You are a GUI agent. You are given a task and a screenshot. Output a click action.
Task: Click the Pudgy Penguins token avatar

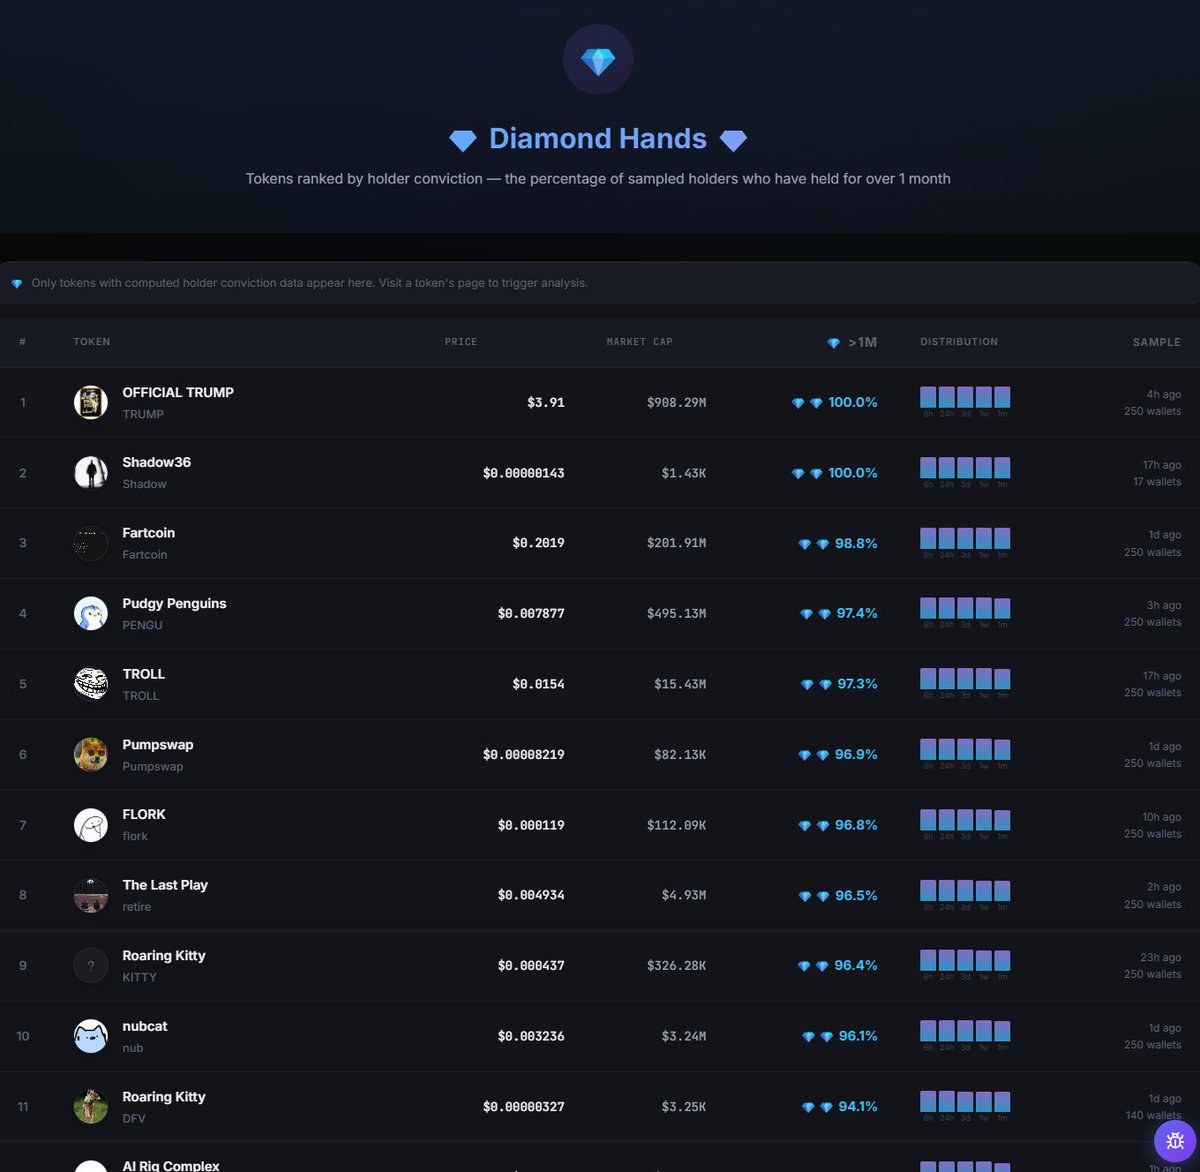tap(91, 613)
